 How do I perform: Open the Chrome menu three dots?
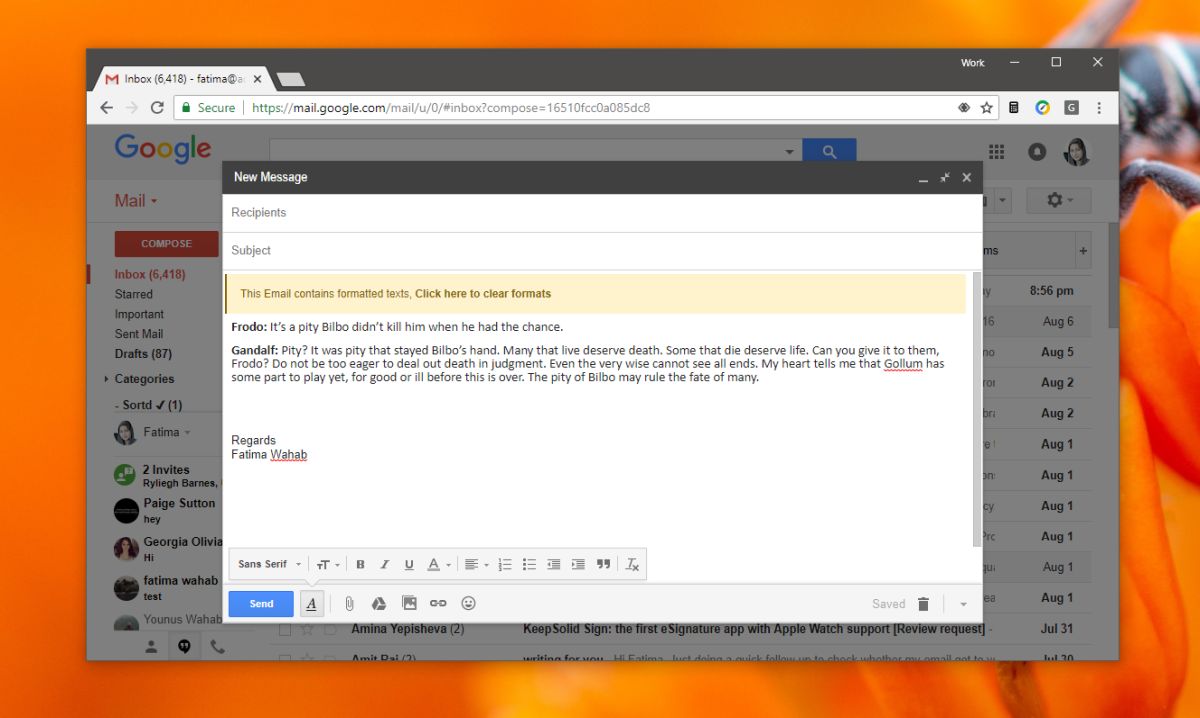1100,107
